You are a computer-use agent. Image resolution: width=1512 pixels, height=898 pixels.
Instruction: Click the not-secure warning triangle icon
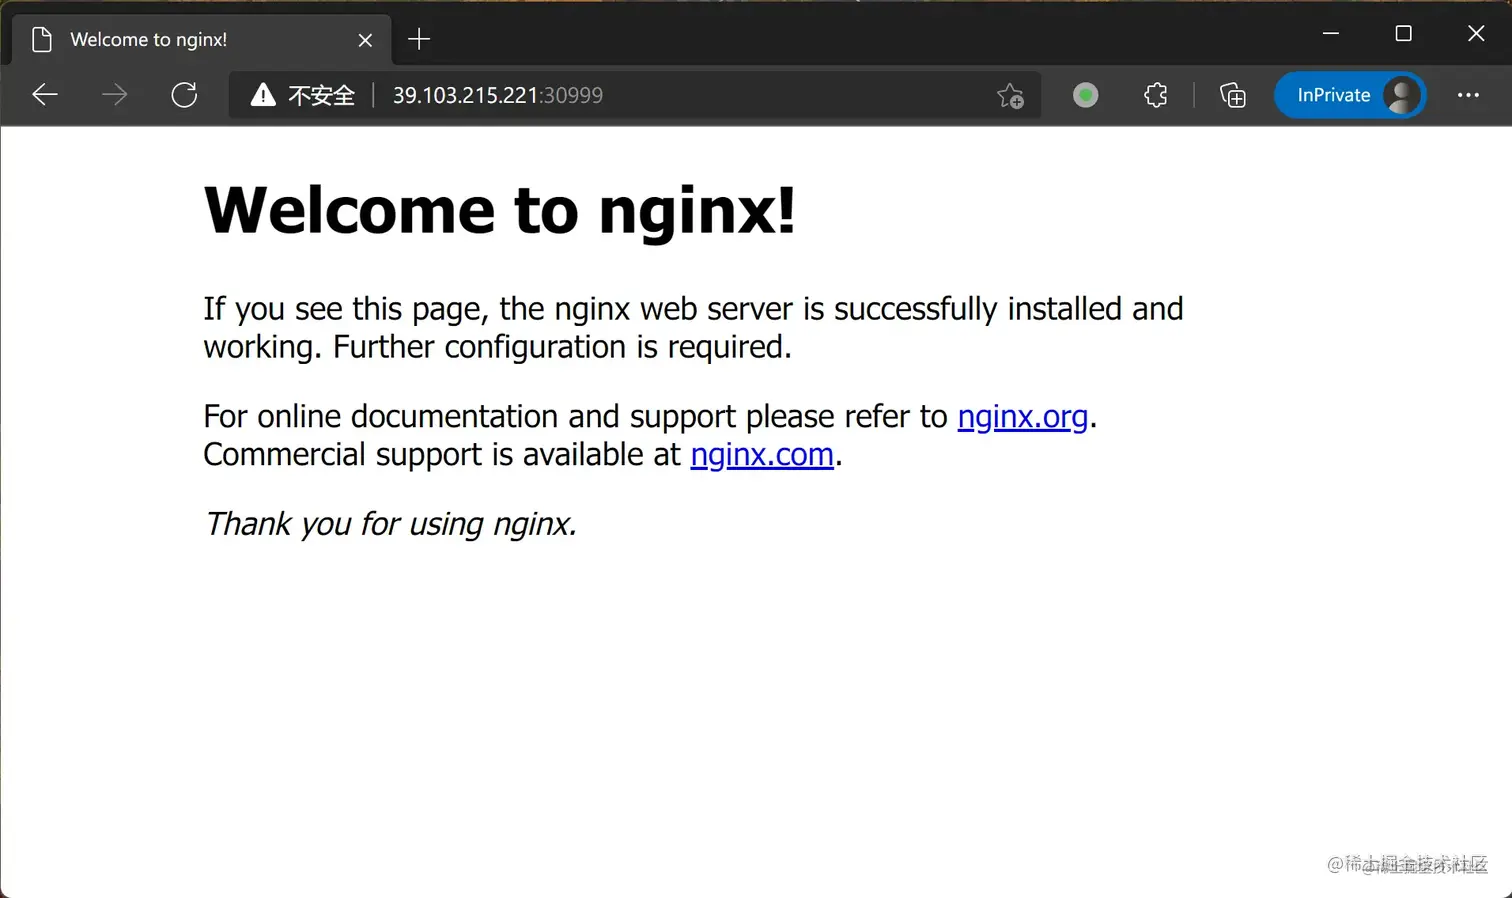263,95
